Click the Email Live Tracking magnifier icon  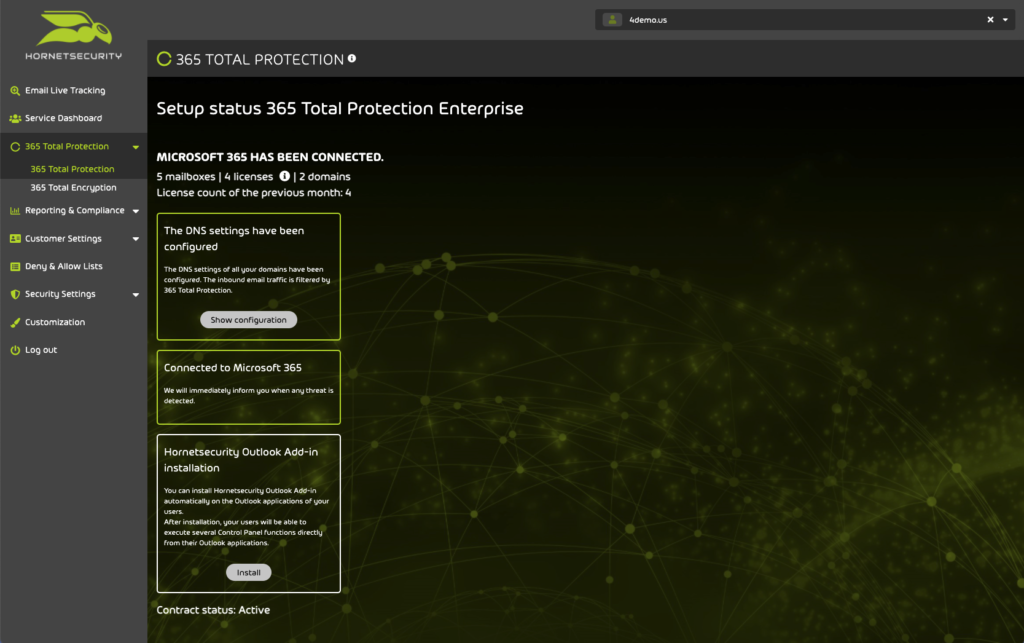[15, 91]
